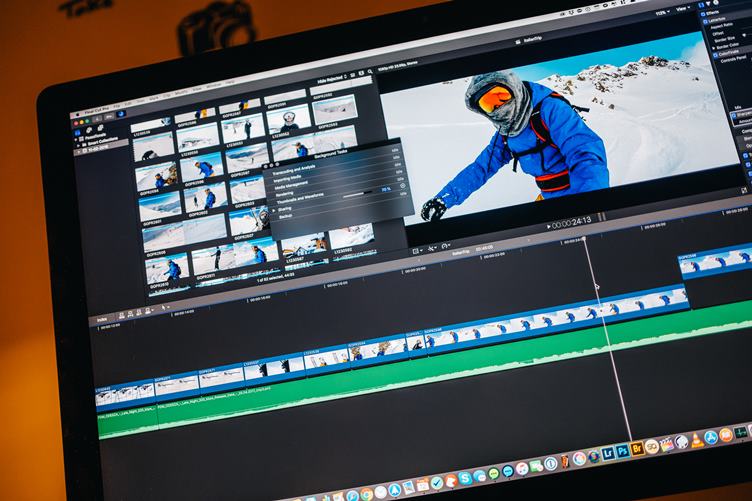Click the Rendering progress bar
752x501 pixels.
click(x=357, y=195)
